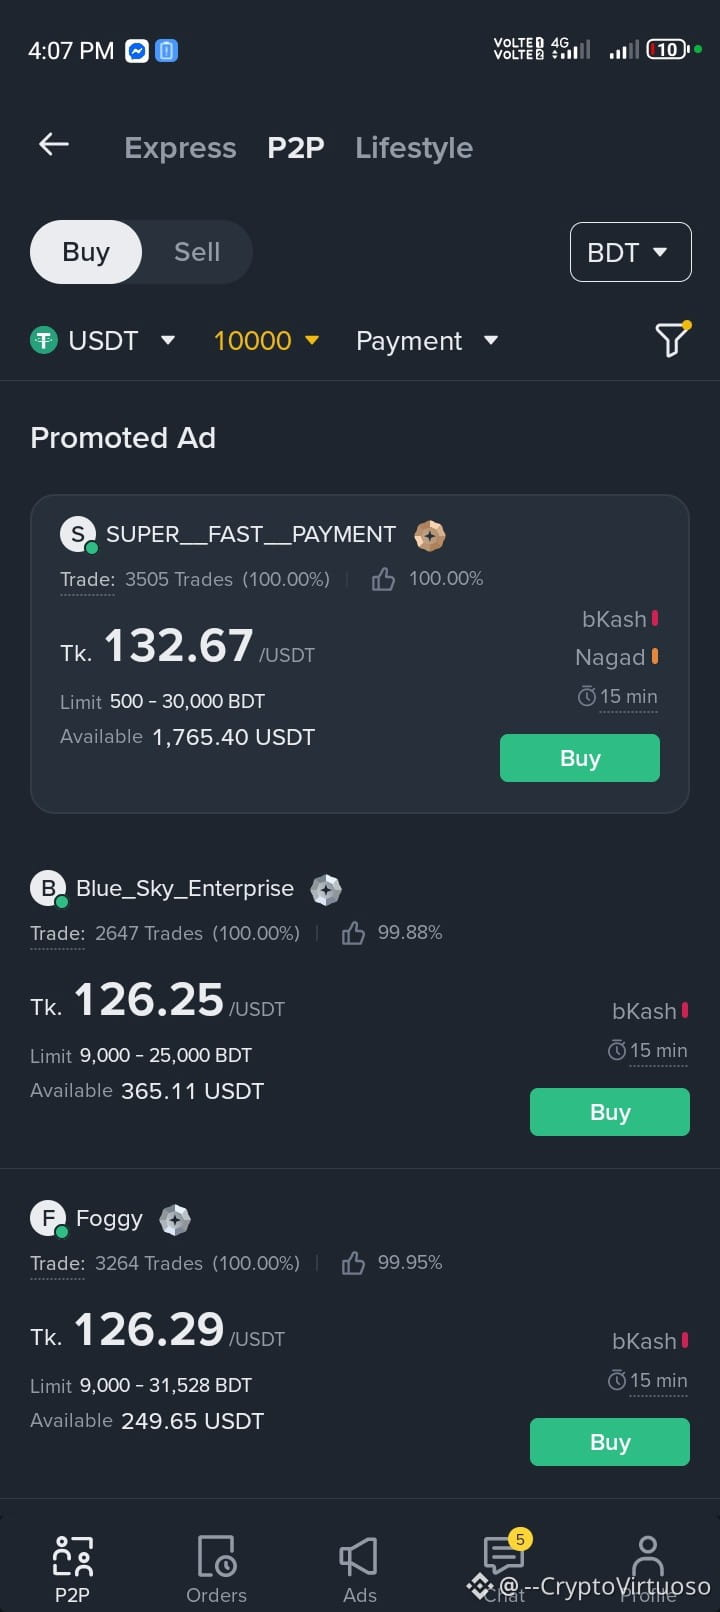720x1612 pixels.
Task: Open the BDT currency dropdown
Action: [x=630, y=252]
